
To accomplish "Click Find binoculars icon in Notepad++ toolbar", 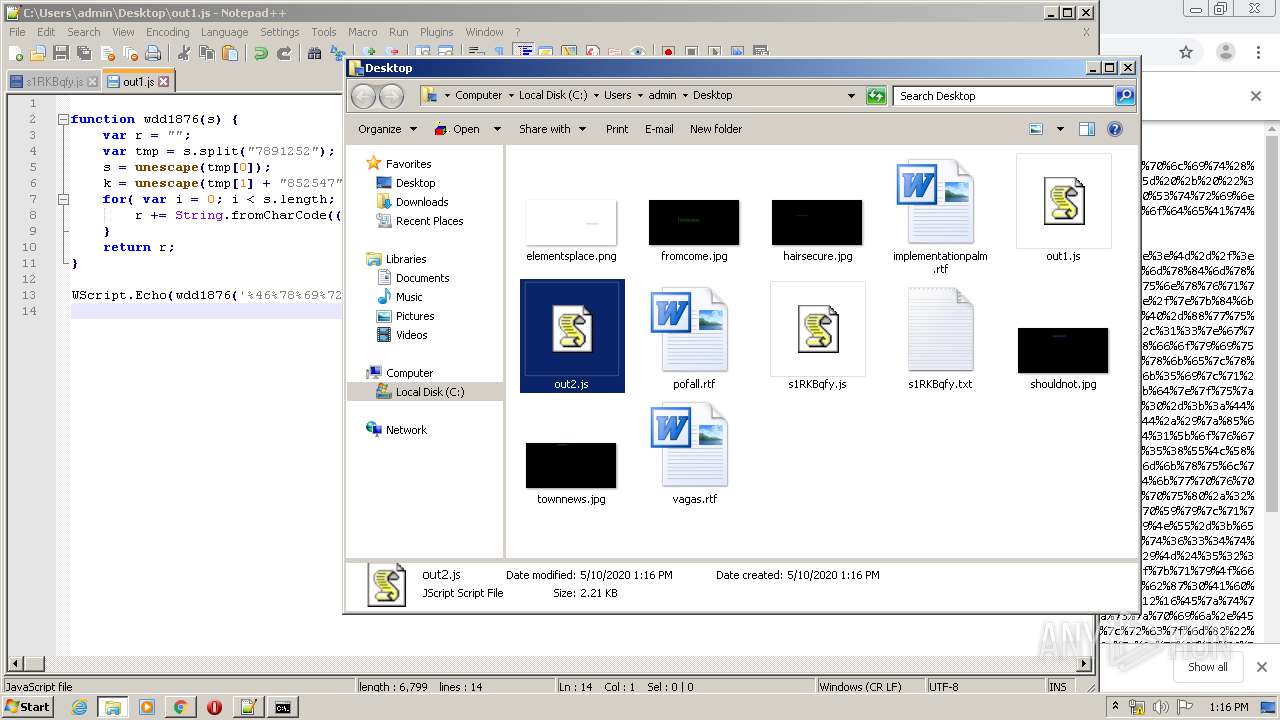I will (x=314, y=53).
